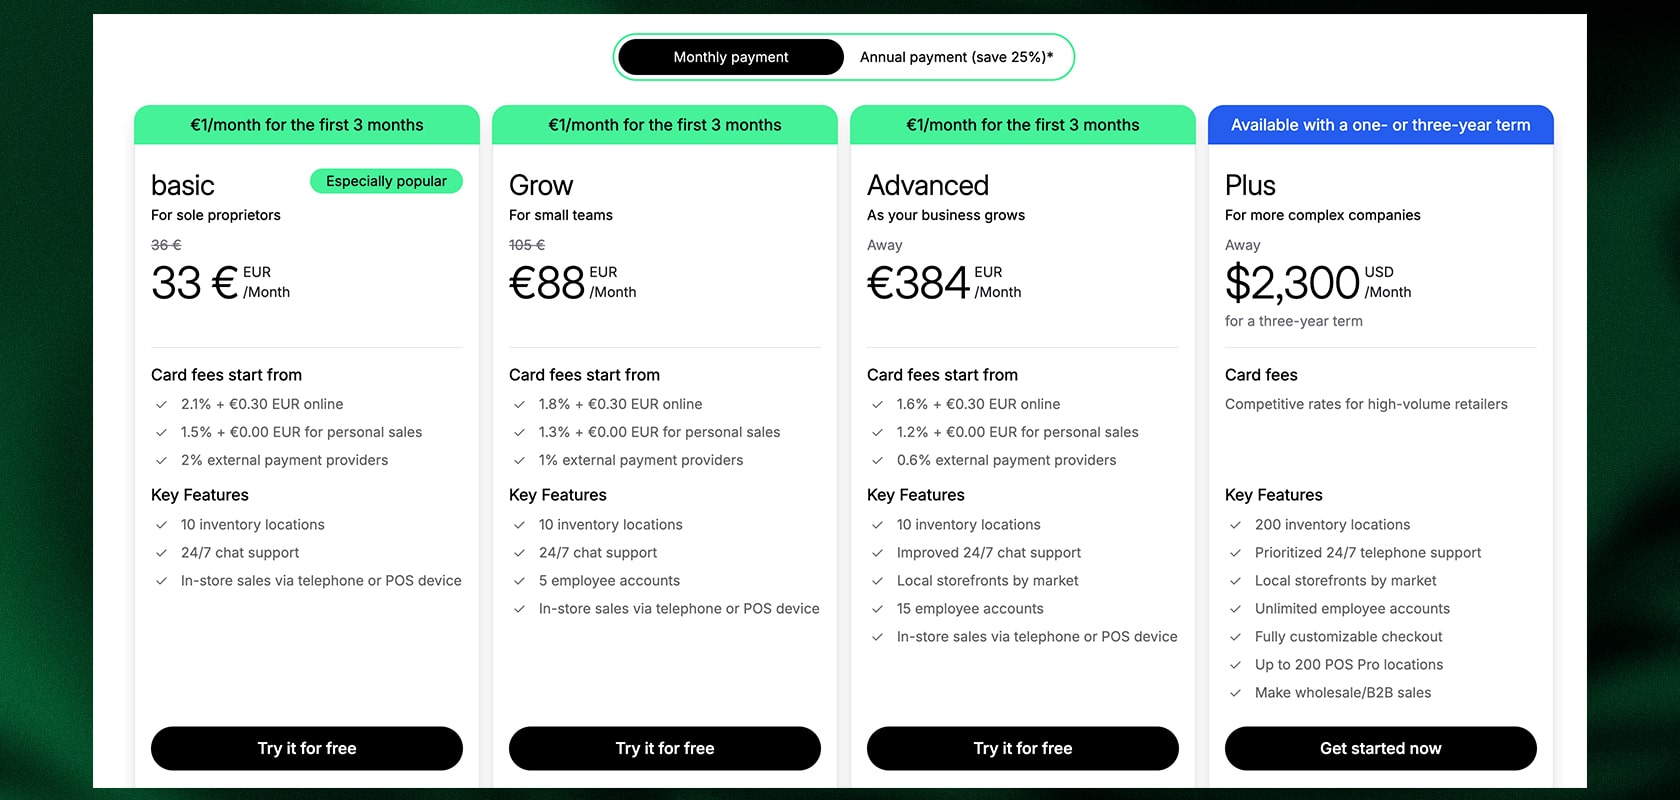This screenshot has height=800, width=1680.
Task: Open the Advanced plan promotional banner
Action: coord(1022,124)
